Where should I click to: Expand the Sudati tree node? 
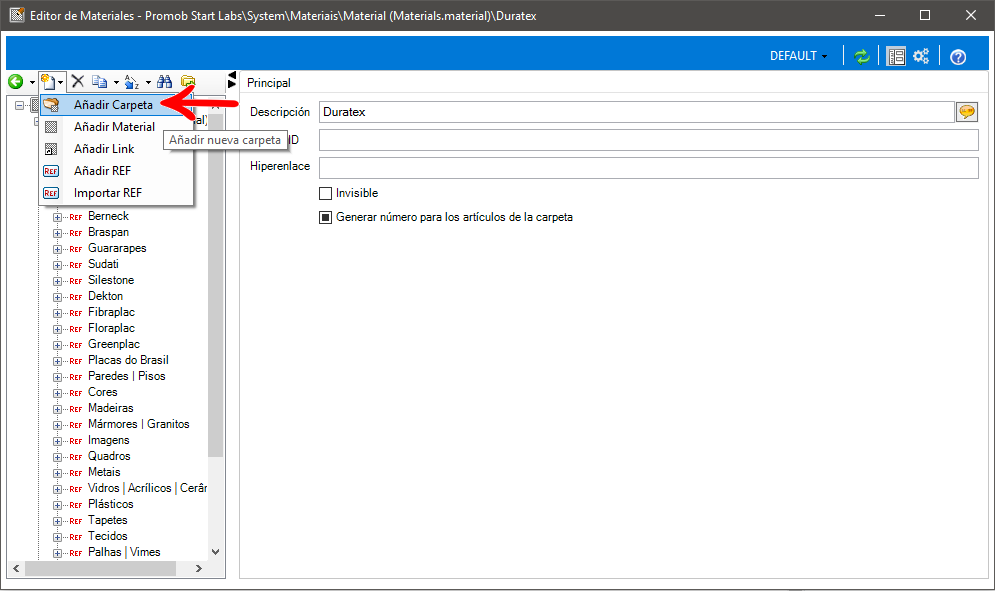(57, 265)
